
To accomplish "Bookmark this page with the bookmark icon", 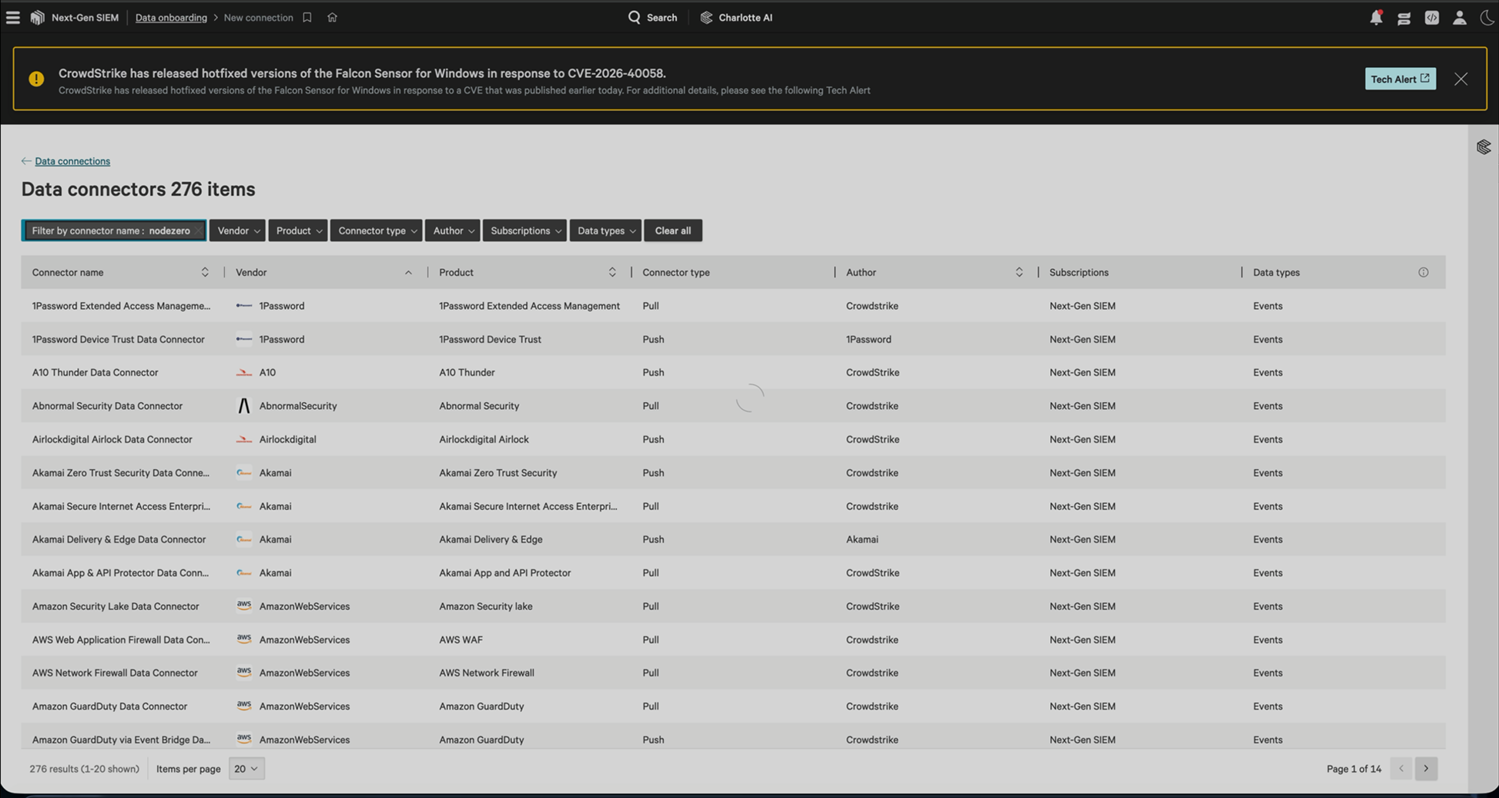I will coord(307,17).
